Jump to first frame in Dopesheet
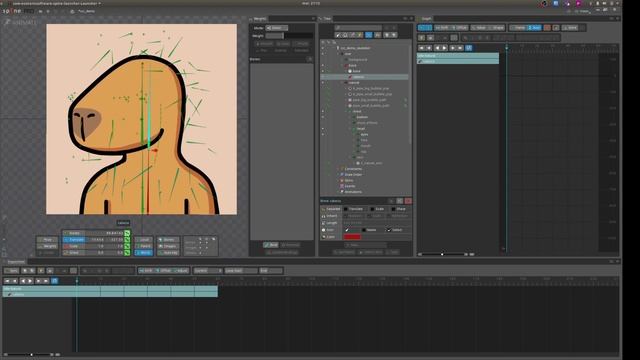Viewport: 640px width, 360px height. click(x=7, y=281)
